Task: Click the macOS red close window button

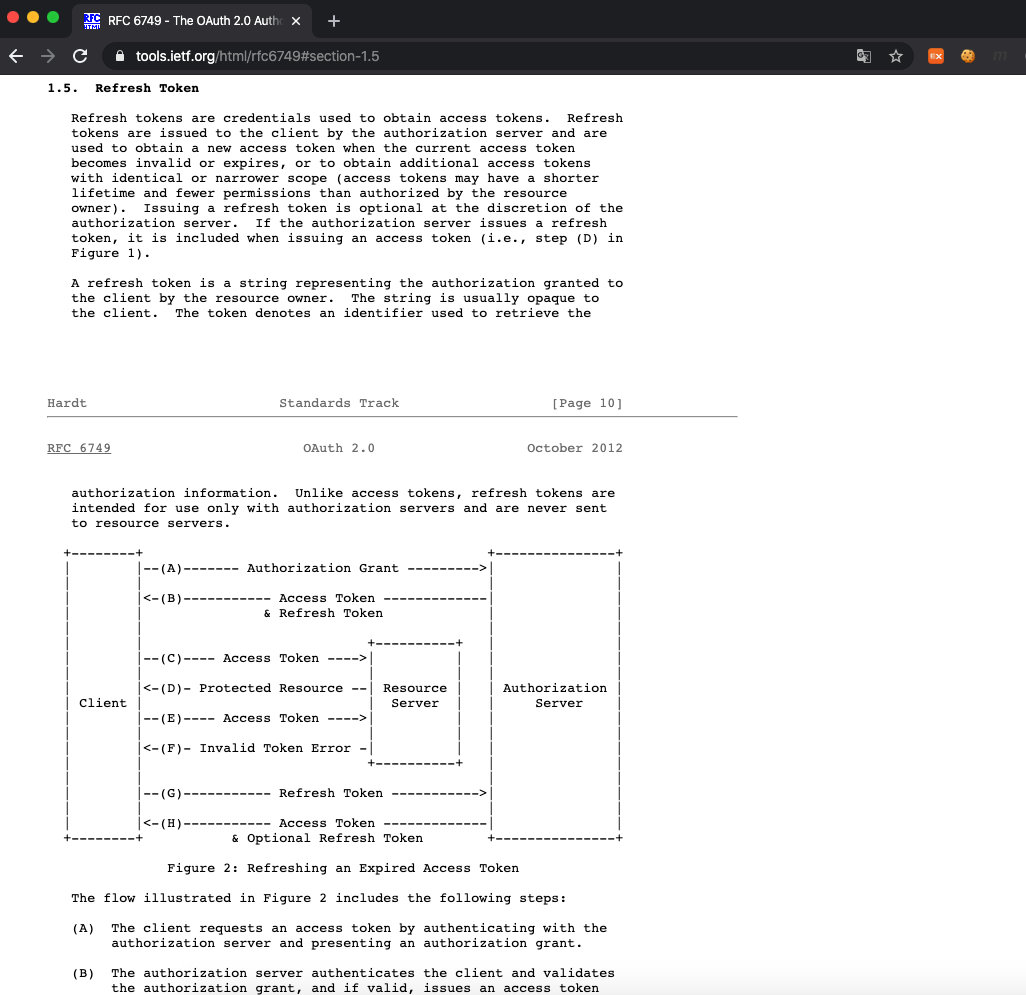Action: 13,18
